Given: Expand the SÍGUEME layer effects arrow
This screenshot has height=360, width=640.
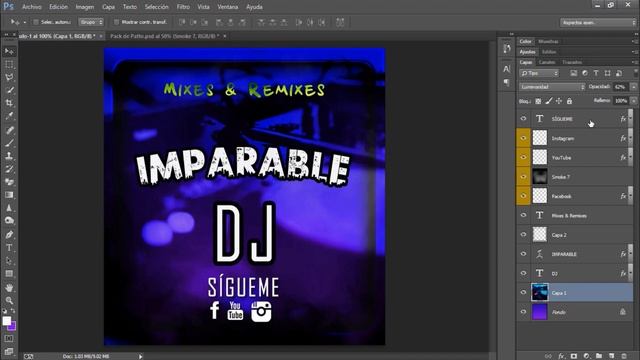Looking at the screenshot, I should click(x=631, y=119).
